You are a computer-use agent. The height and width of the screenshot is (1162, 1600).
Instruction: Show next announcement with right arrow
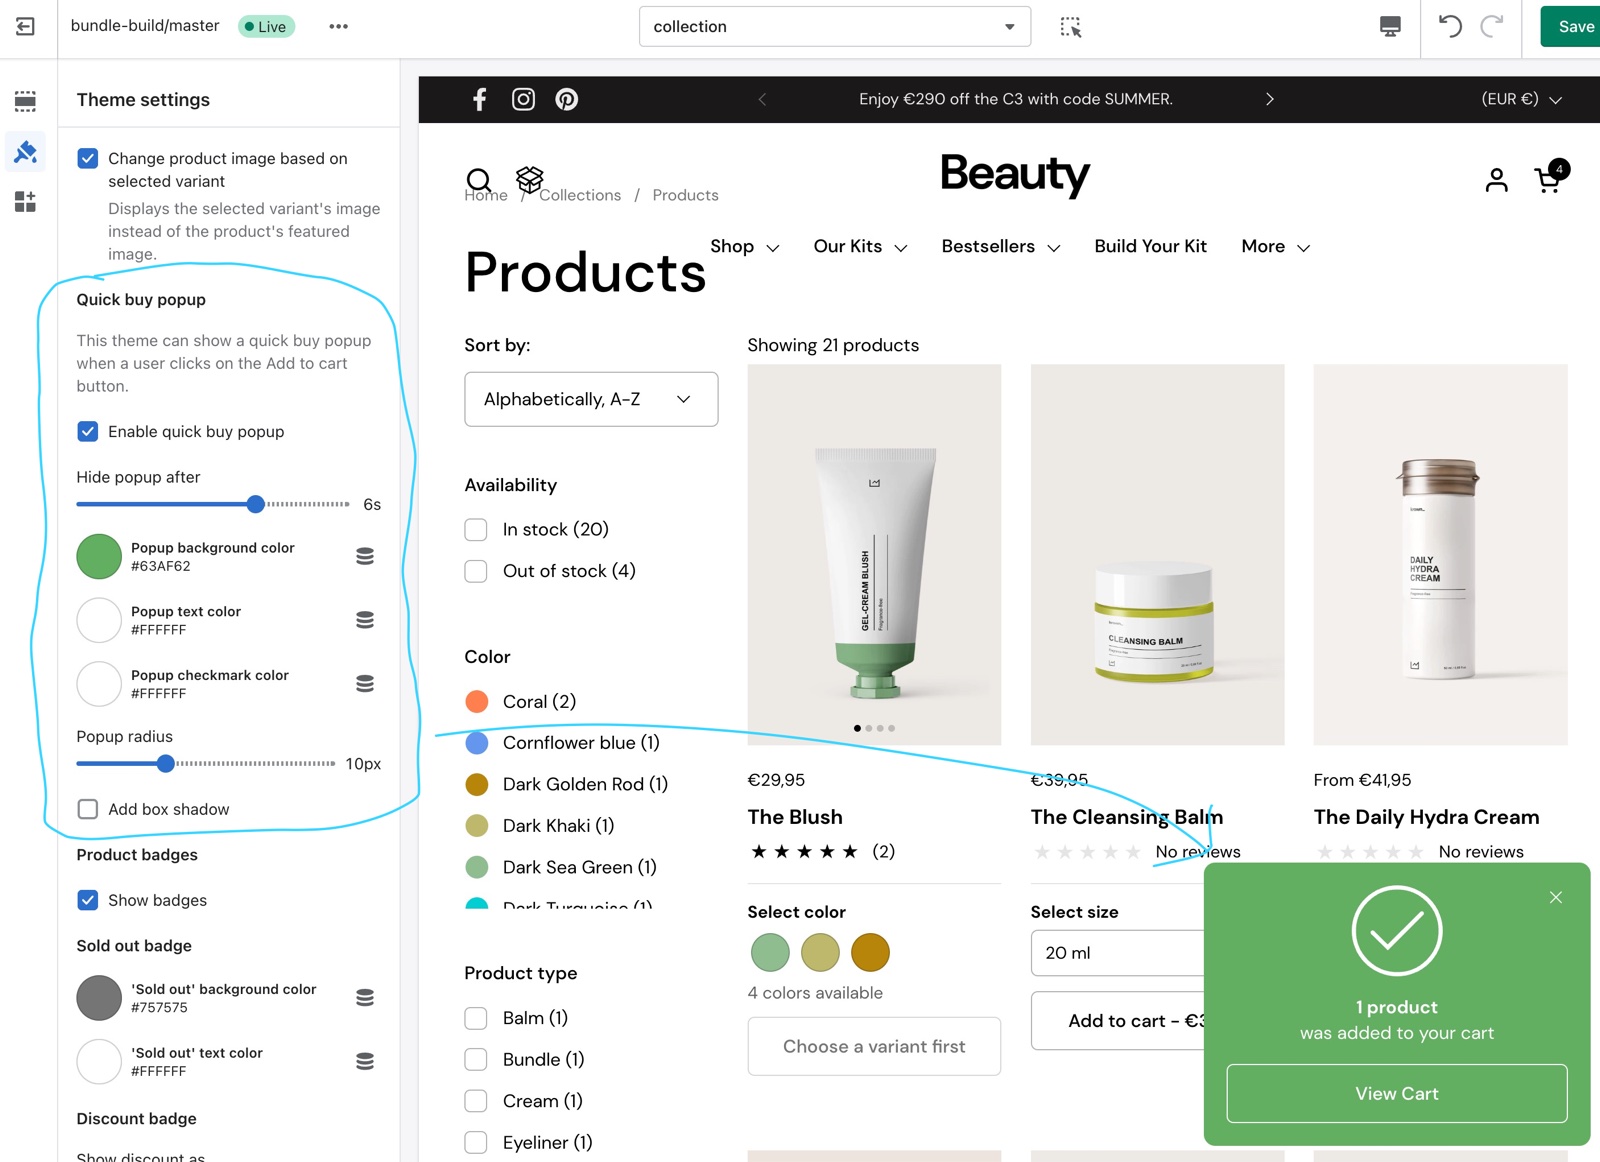point(1270,99)
